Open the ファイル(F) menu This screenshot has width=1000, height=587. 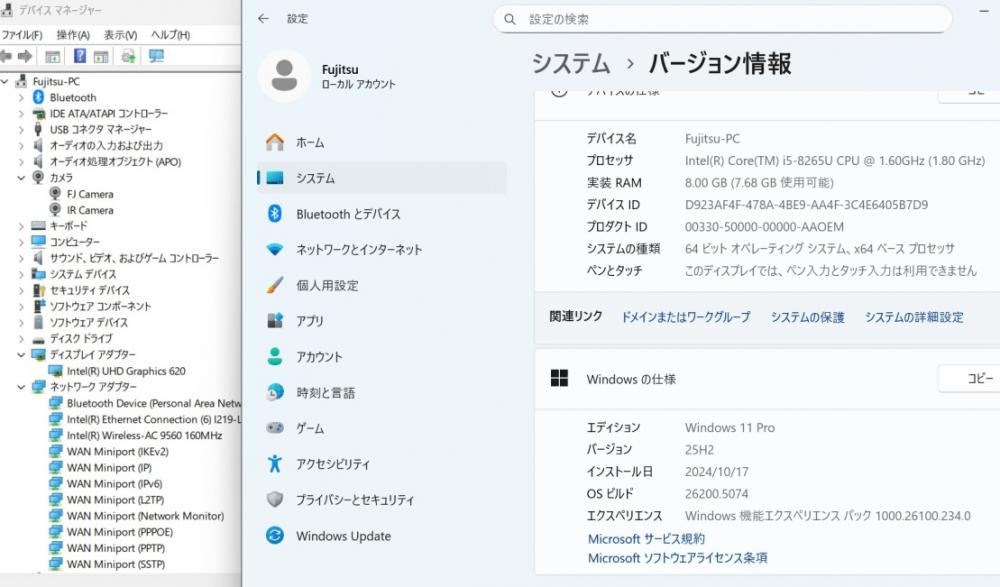tap(22, 35)
